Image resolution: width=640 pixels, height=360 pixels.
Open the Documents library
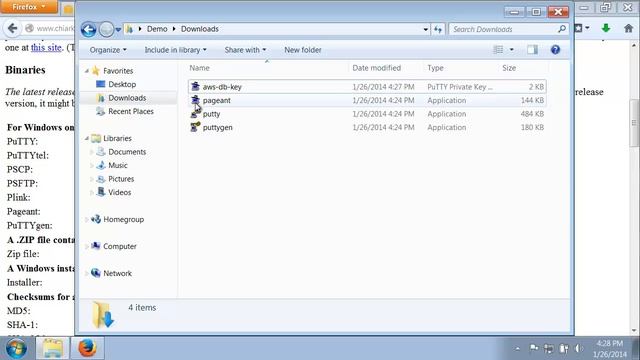point(127,152)
